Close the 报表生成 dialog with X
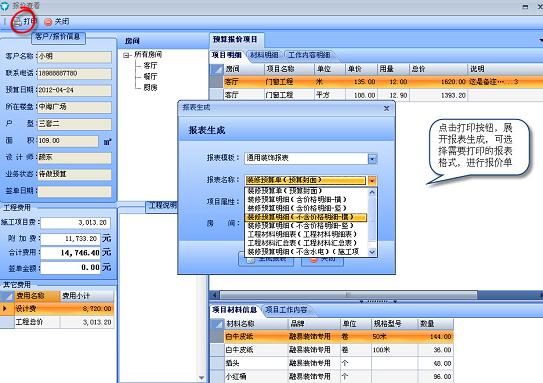This screenshot has width=543, height=383. pos(386,108)
